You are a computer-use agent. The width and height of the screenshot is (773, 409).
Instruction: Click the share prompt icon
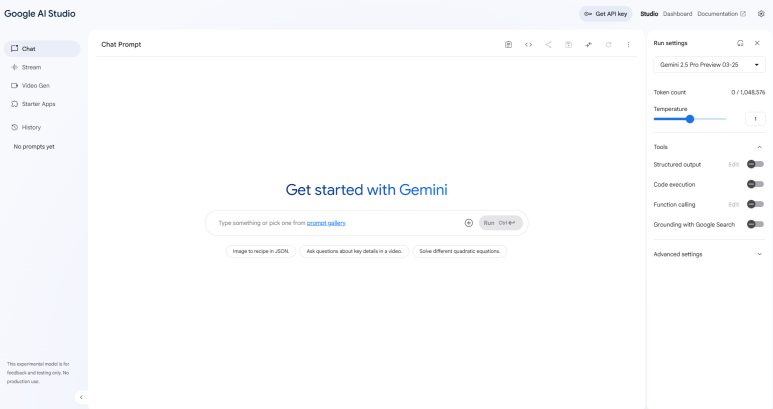(x=548, y=44)
